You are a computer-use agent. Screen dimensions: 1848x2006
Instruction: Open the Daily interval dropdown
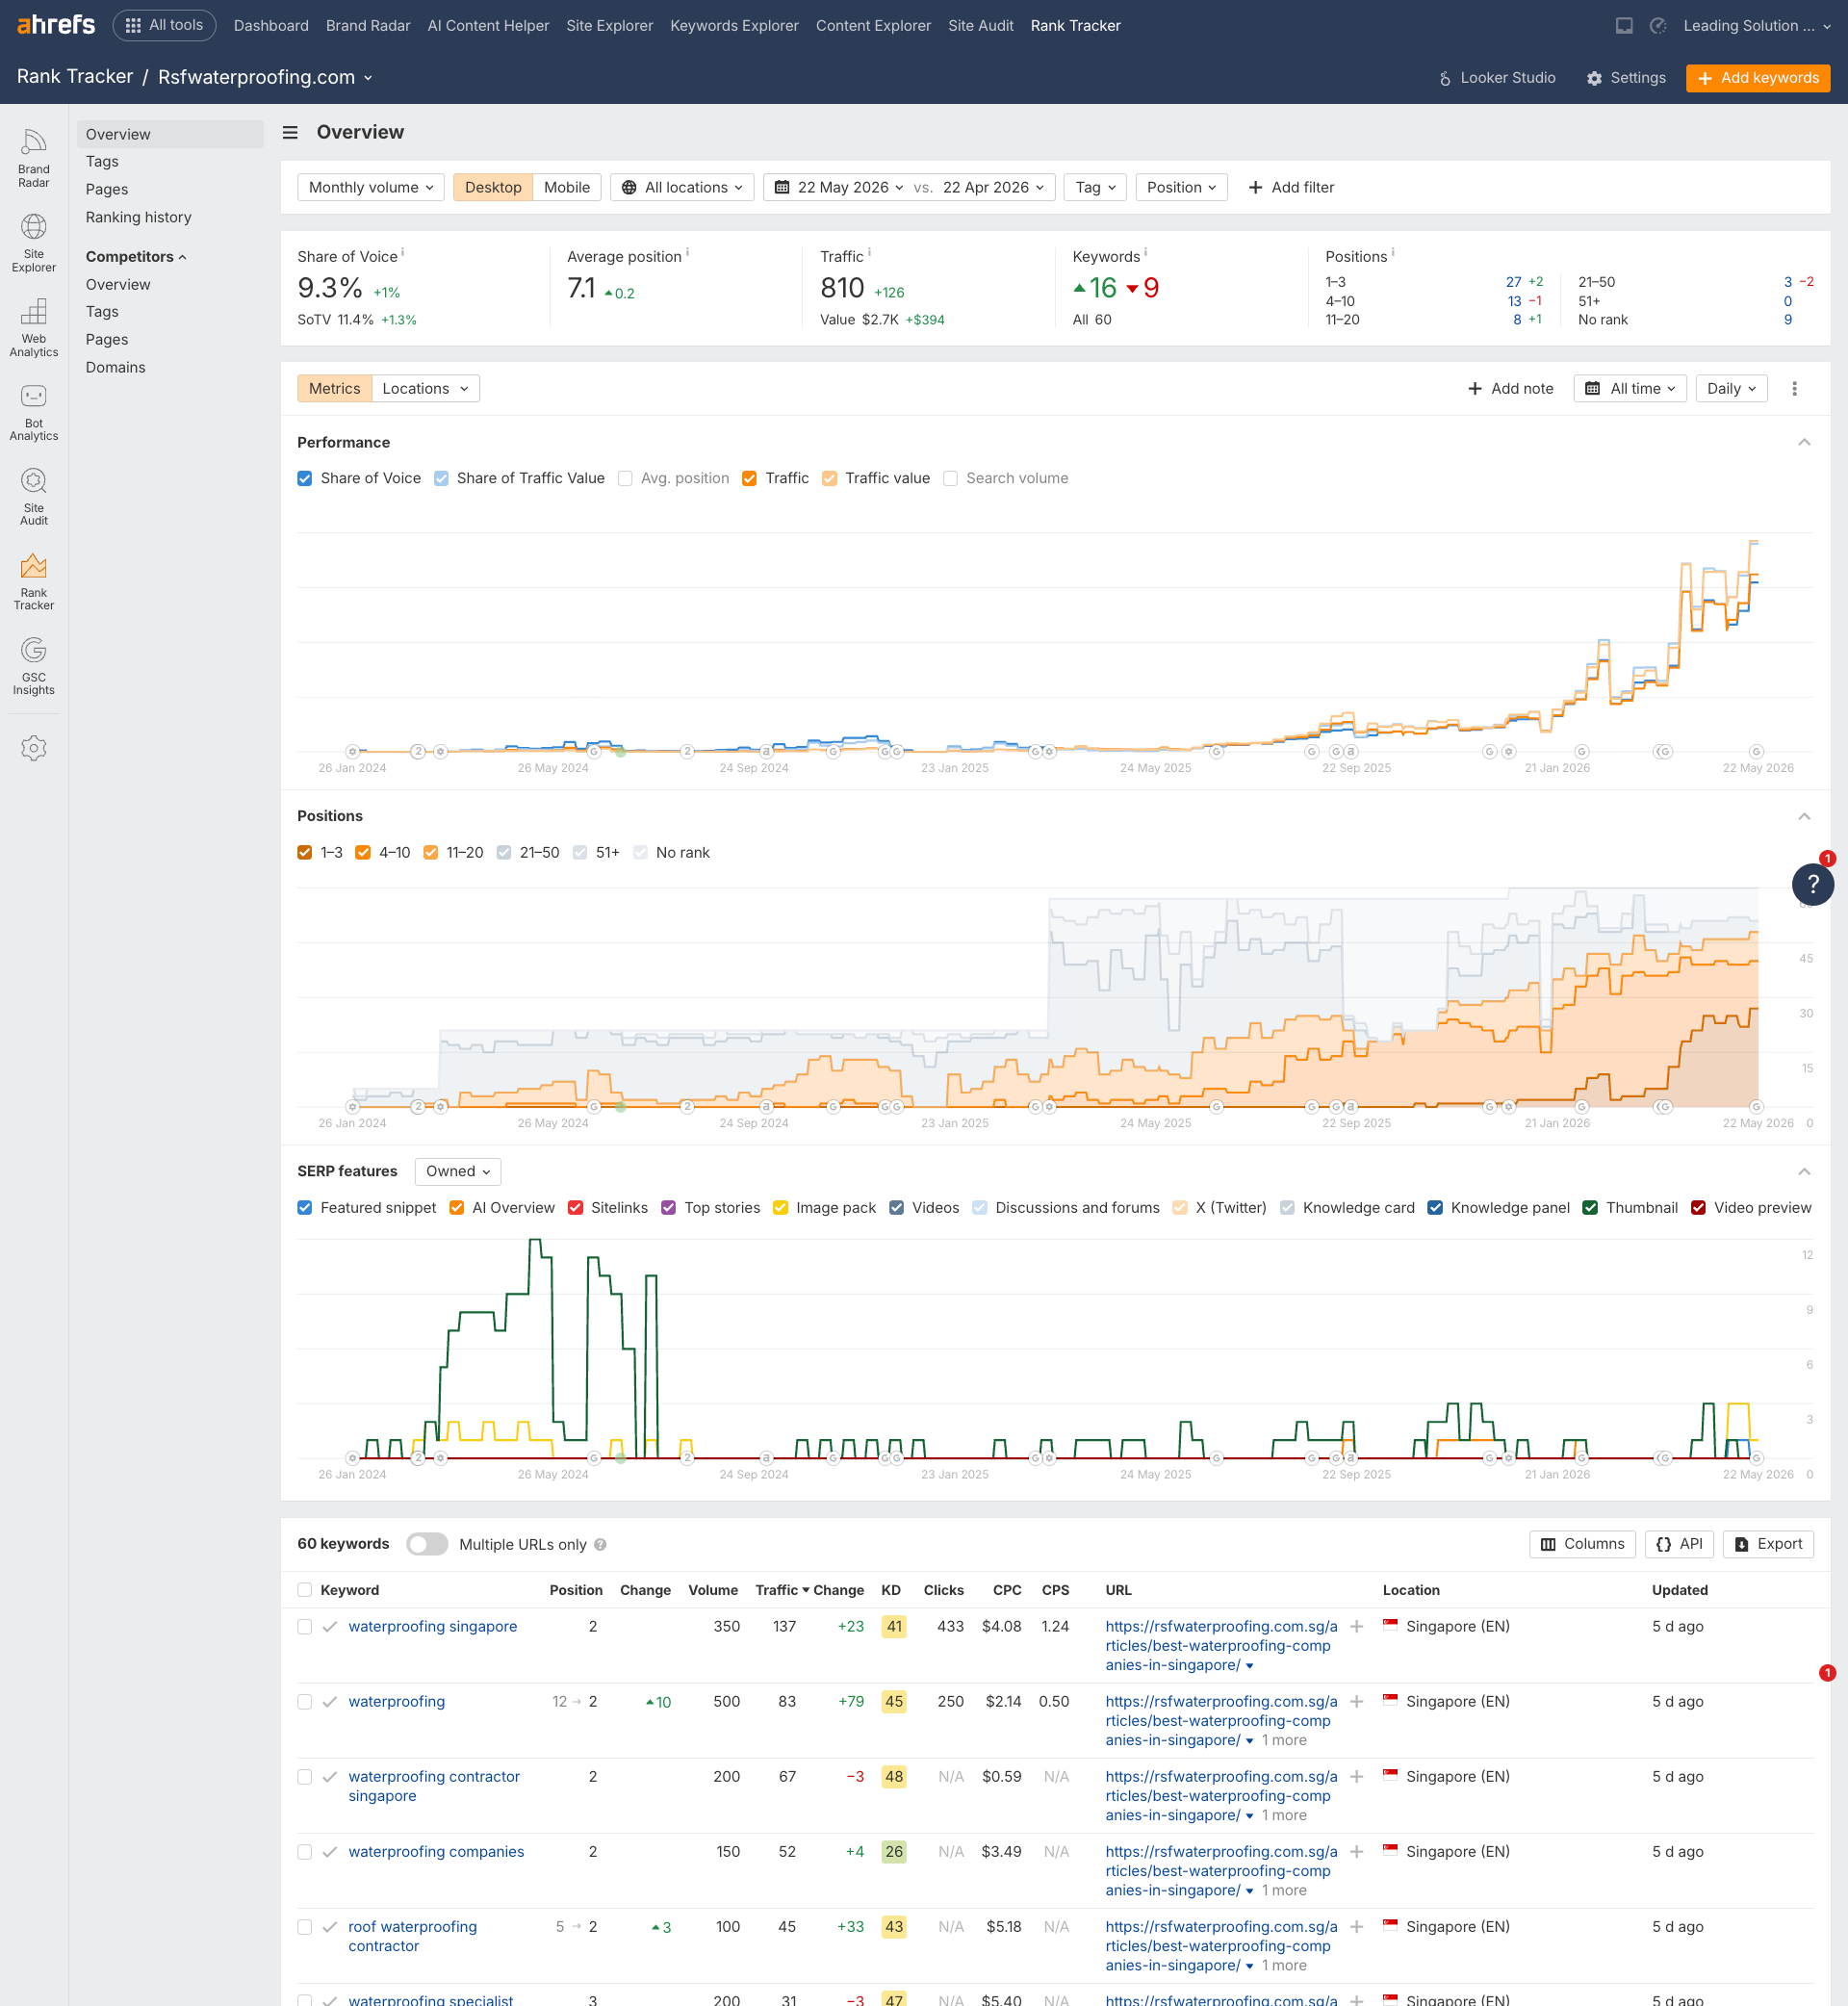point(1731,388)
